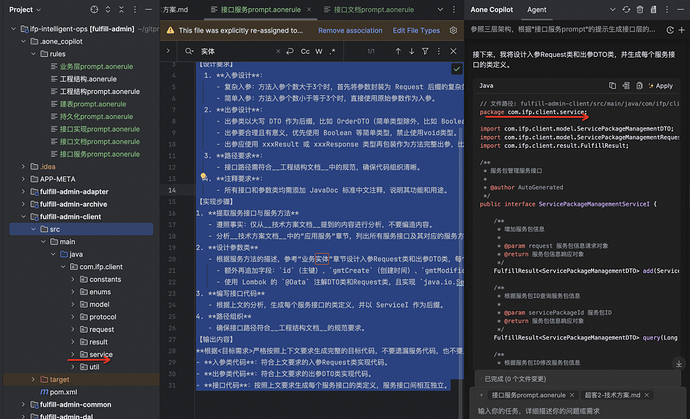Click the document icon in Copilot header
Viewport: 690px width, 419px height.
pos(653,9)
